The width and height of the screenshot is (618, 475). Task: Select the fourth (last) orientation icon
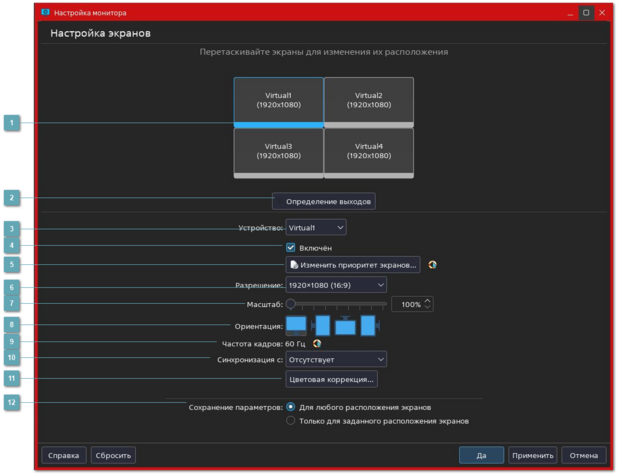[368, 325]
